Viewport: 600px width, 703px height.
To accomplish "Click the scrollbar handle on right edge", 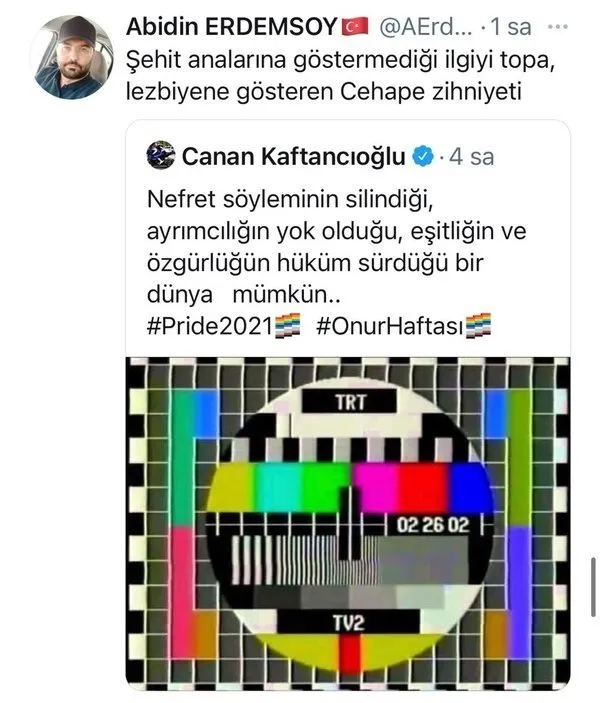I will [593, 587].
